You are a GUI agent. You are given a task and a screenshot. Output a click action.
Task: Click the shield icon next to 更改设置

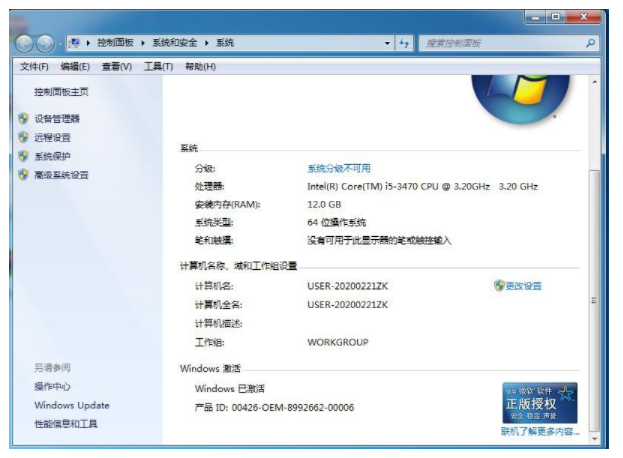pyautogui.click(x=498, y=286)
